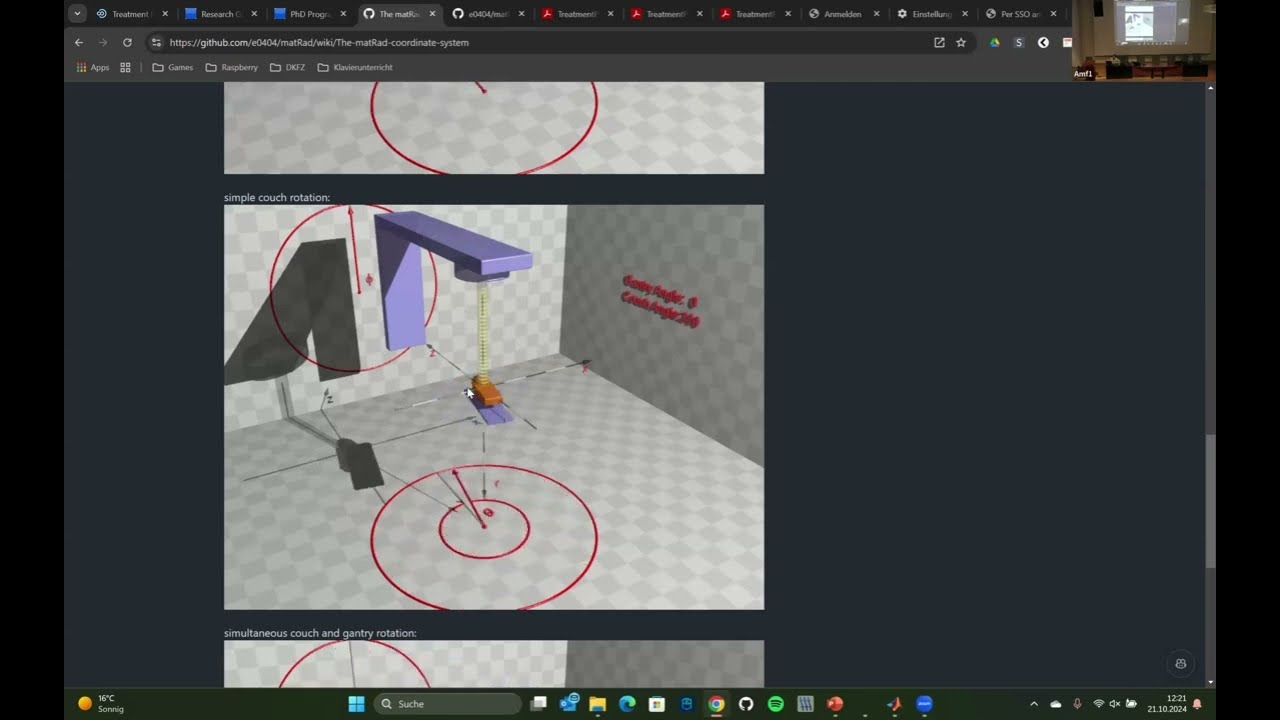1280x720 pixels.
Task: Close the Anmelden tab
Action: pos(877,14)
